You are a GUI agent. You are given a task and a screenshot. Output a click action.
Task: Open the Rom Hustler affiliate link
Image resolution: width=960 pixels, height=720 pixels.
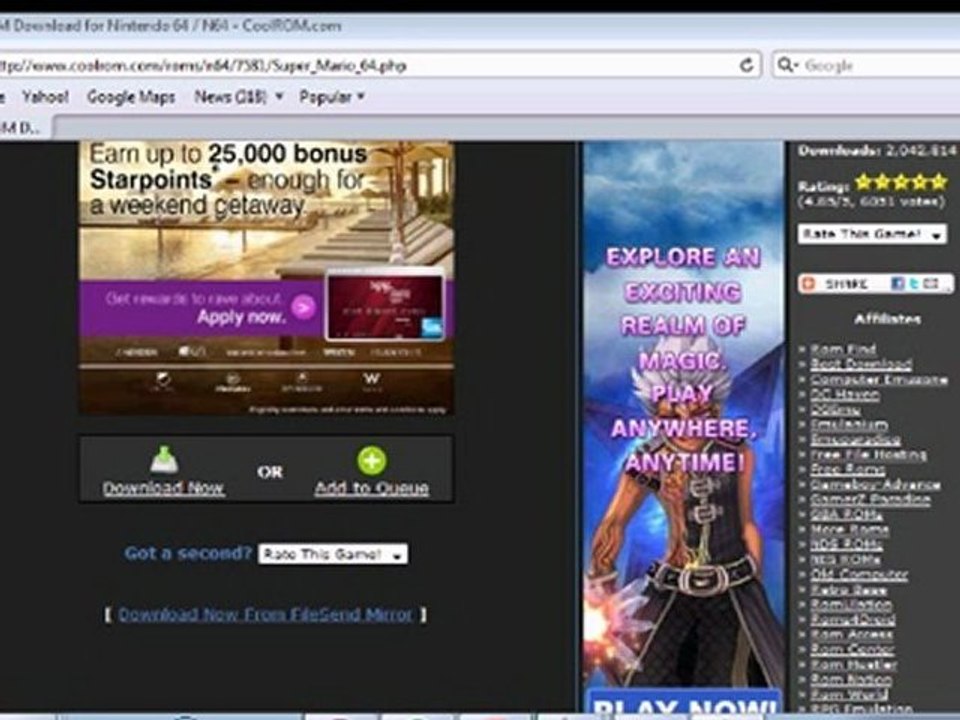(x=853, y=664)
